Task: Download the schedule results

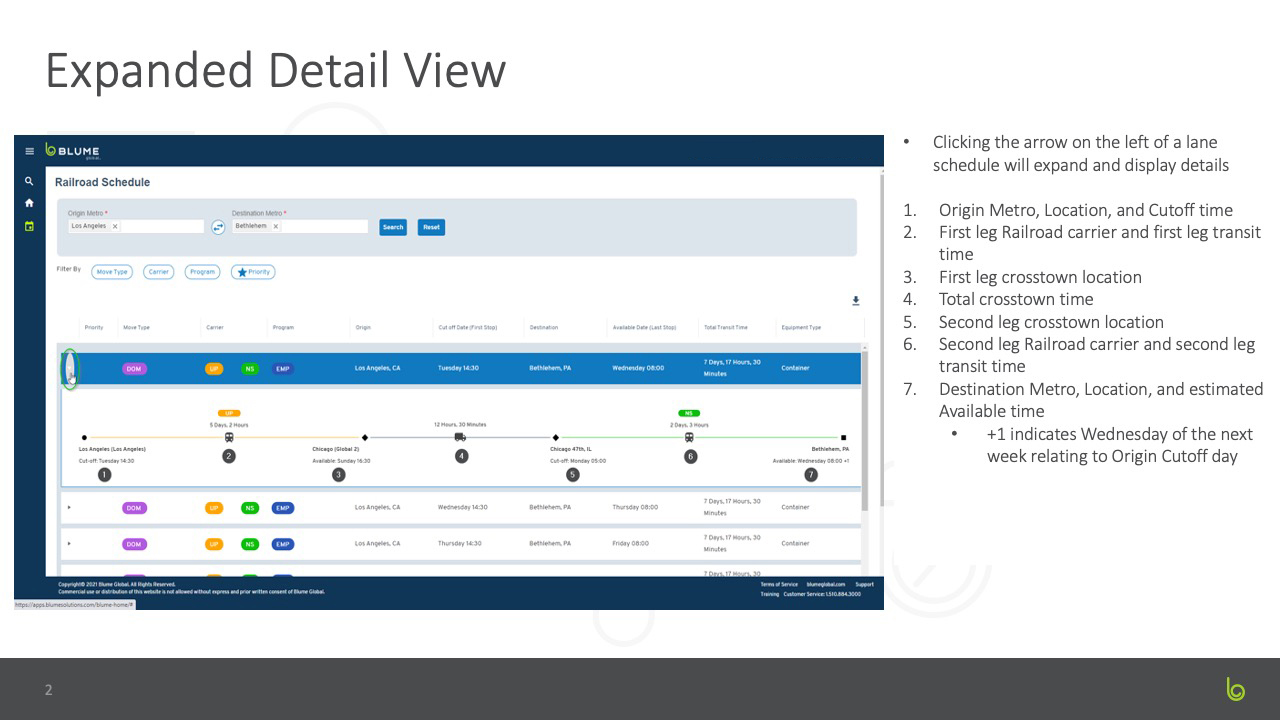Action: tap(856, 301)
